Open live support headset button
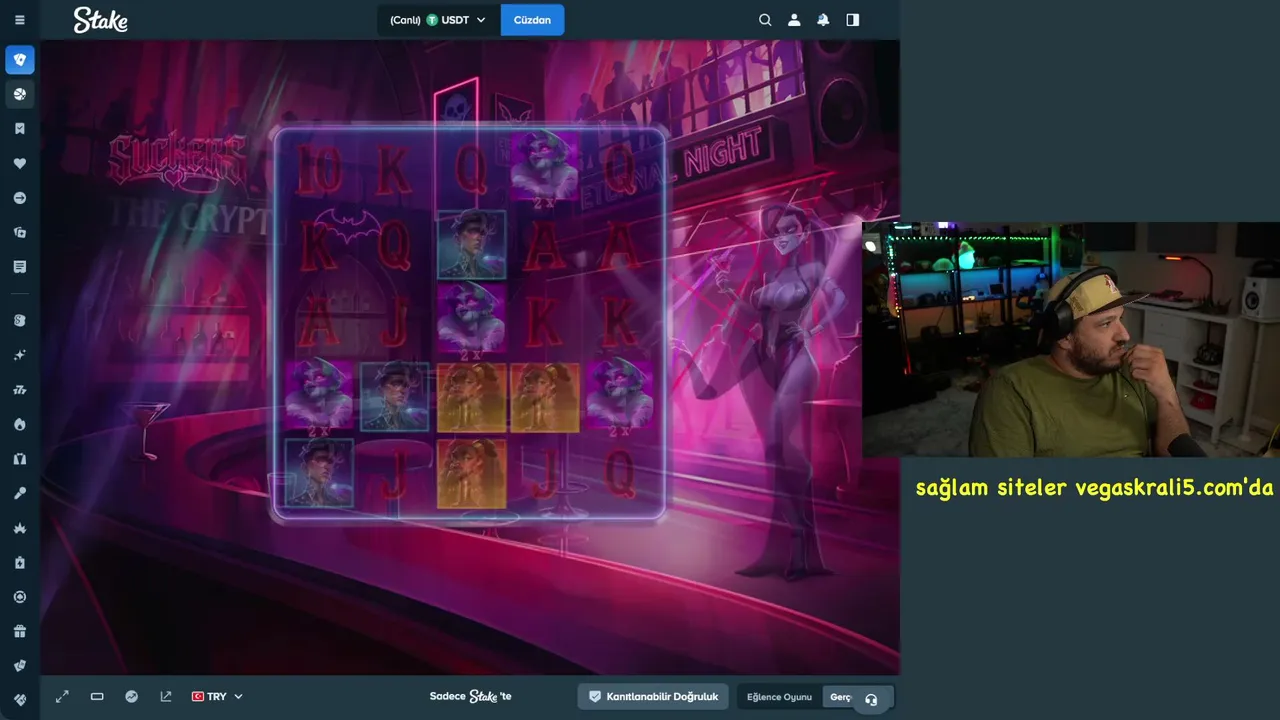Screen dimensions: 1280x720 (x=871, y=700)
